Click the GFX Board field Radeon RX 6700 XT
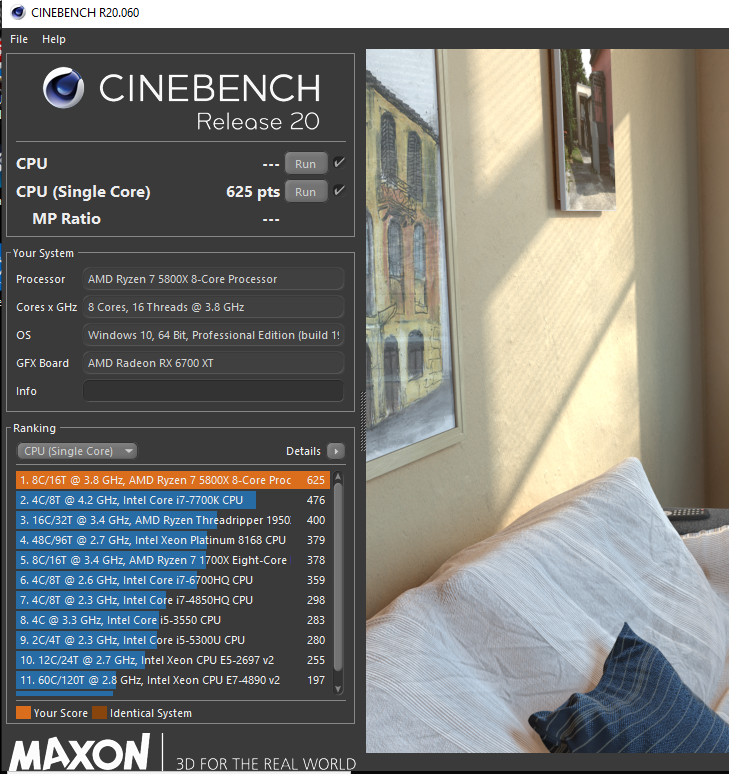729x774 pixels. (x=213, y=363)
